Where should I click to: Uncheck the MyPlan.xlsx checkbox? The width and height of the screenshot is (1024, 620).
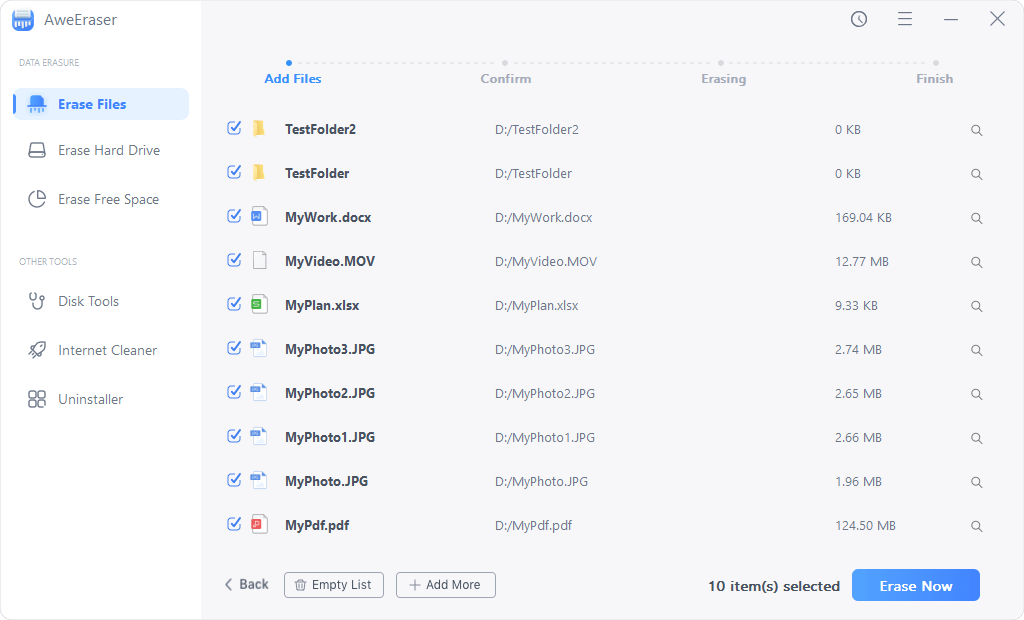[234, 304]
